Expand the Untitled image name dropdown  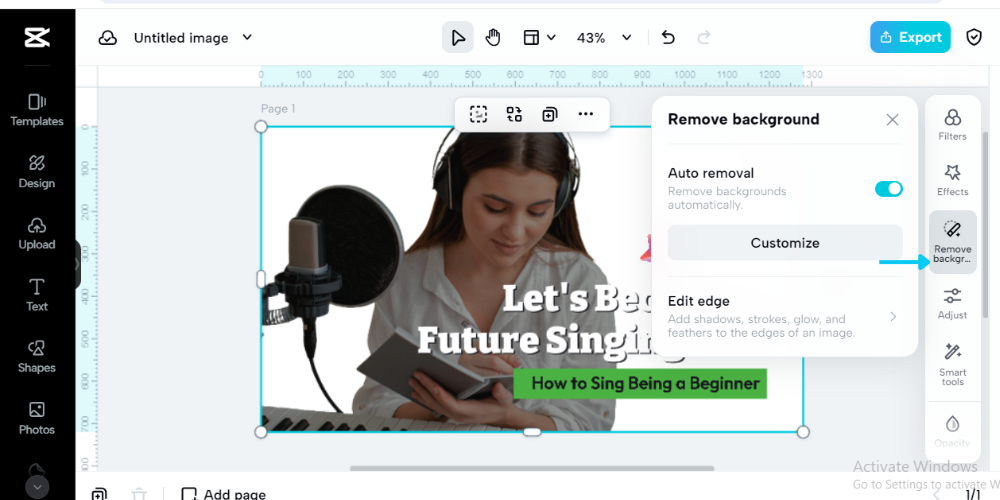click(x=247, y=38)
